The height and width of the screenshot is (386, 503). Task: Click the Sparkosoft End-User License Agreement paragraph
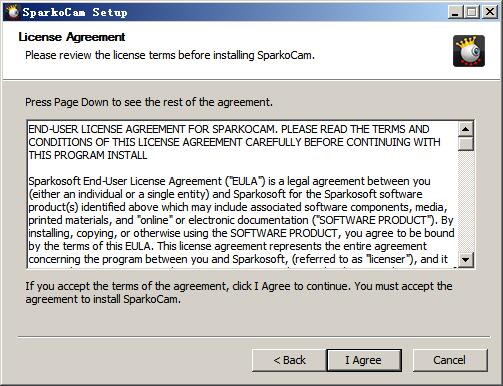coord(241,220)
